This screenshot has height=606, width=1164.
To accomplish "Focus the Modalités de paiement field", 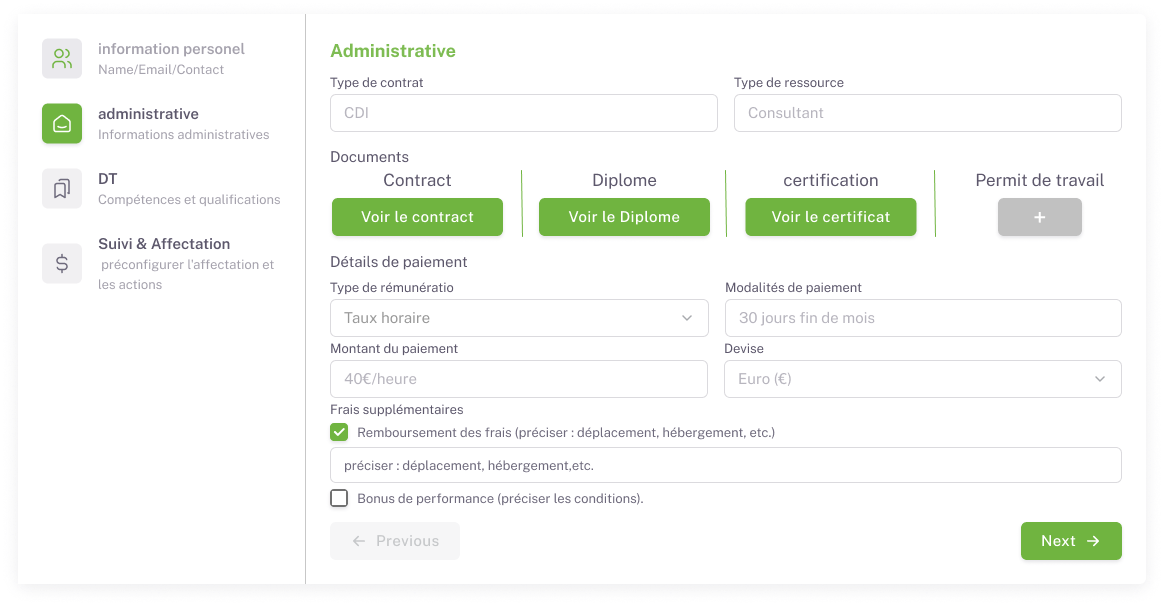I will coord(923,318).
